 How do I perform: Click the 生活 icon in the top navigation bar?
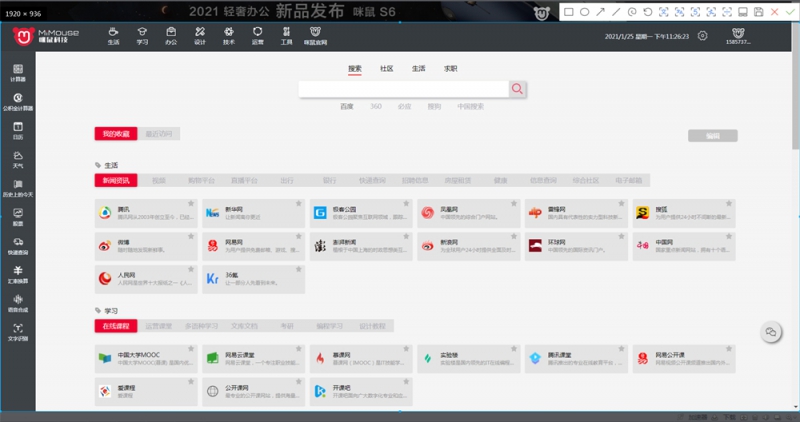[x=113, y=36]
